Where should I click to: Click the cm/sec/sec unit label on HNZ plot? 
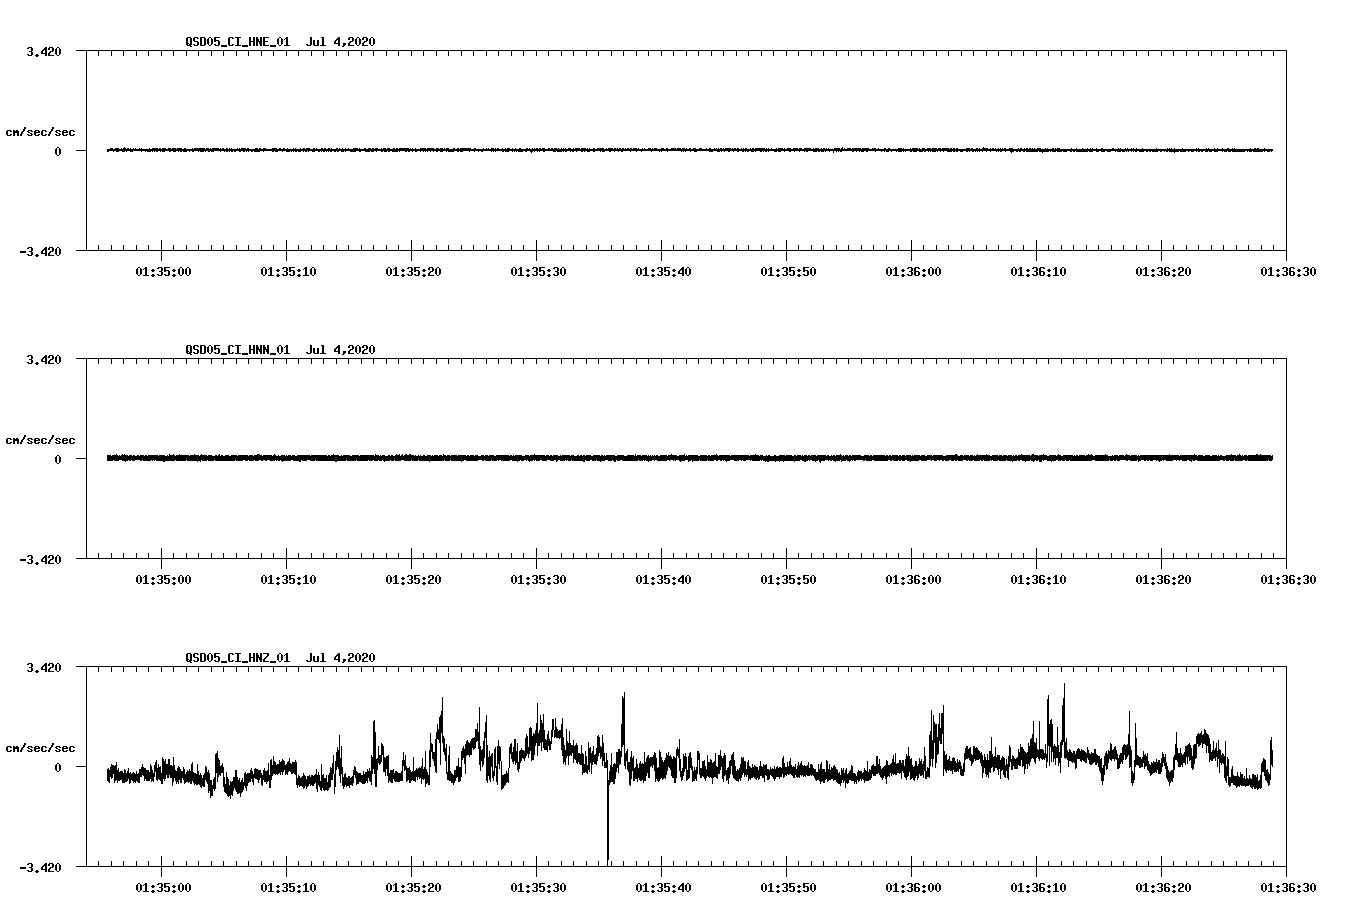coord(40,748)
